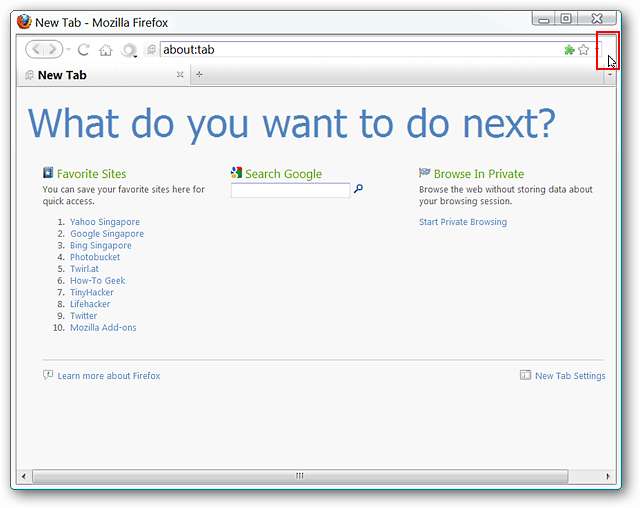Reload the page with the Reload button
The height and width of the screenshot is (508, 640).
coord(84,50)
